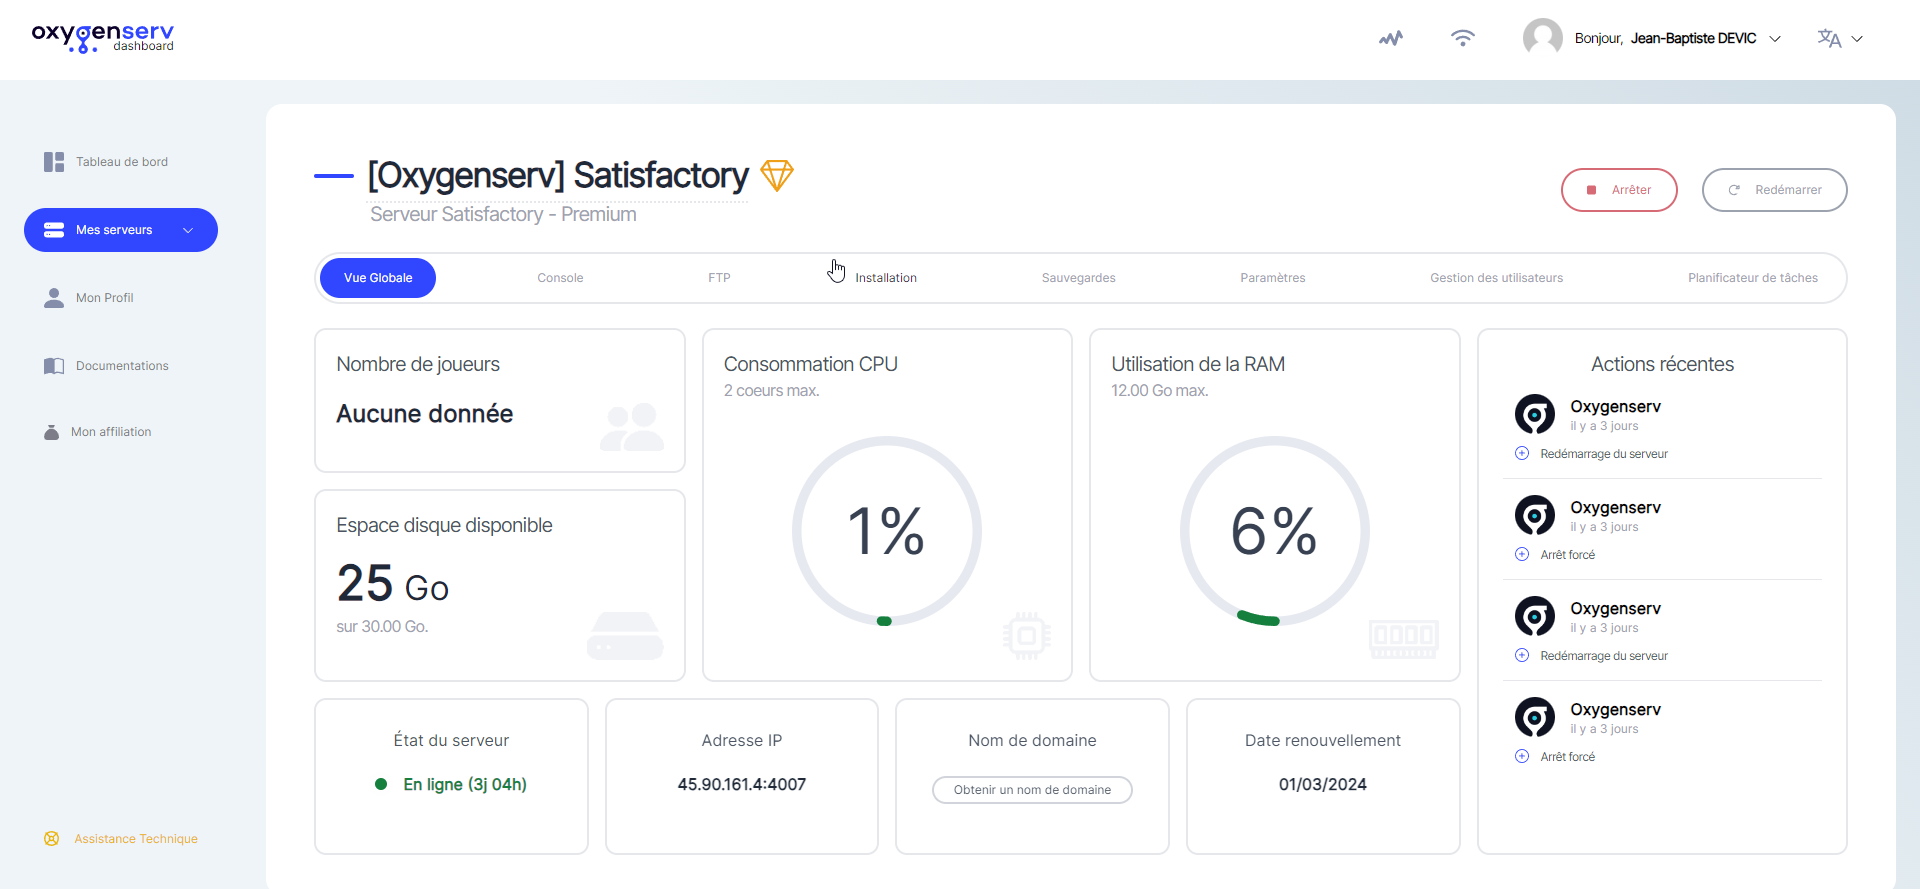This screenshot has height=889, width=1920.
Task: Open the Planificateur de tâches tab
Action: pos(1753,278)
